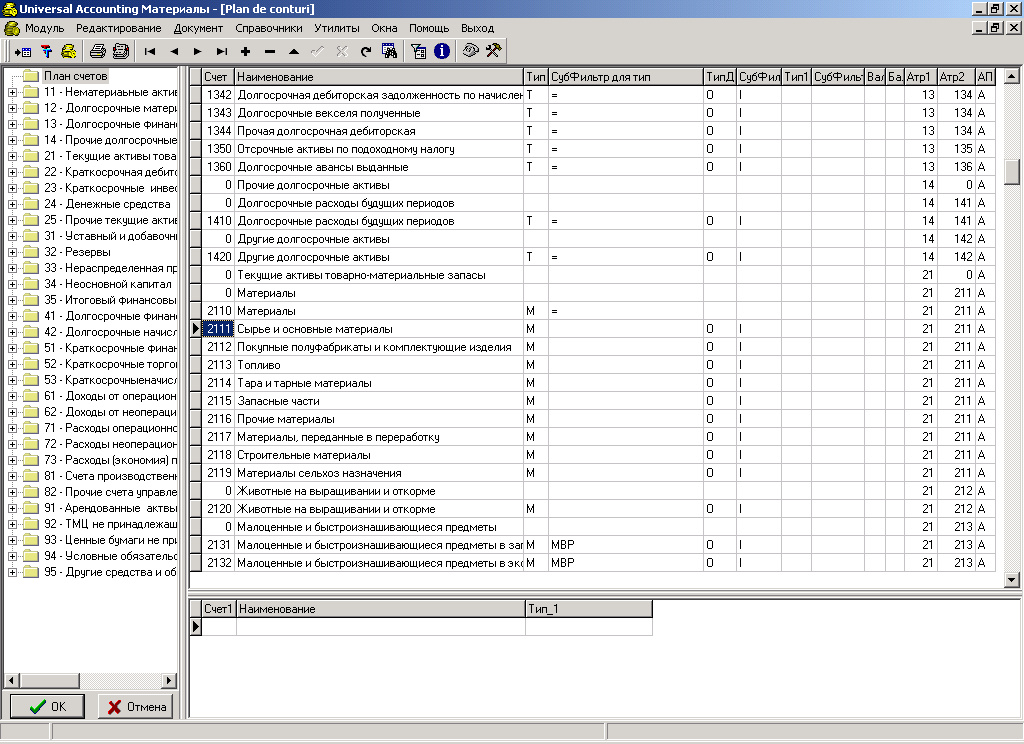Screen dimensions: 1024x744
Task: Click the red and blue filter funnel icon
Action: (x=46, y=51)
